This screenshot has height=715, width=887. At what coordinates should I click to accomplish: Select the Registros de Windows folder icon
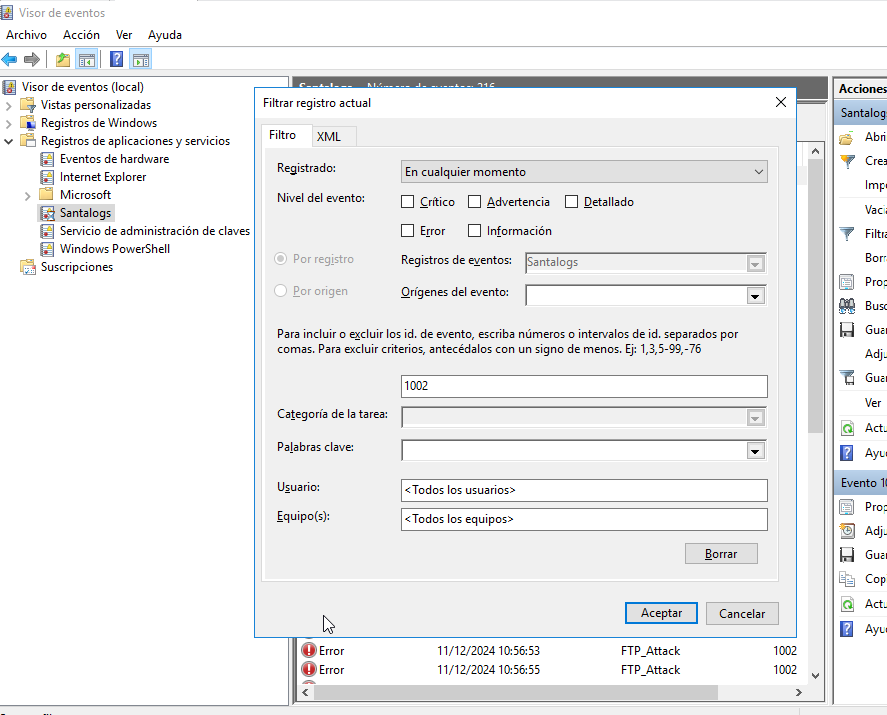coord(27,123)
